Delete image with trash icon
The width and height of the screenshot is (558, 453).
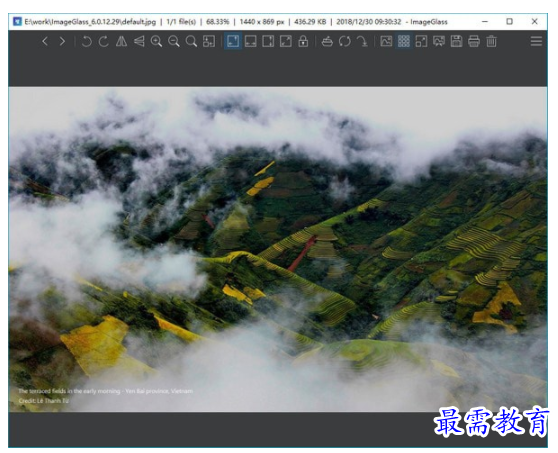coord(491,41)
